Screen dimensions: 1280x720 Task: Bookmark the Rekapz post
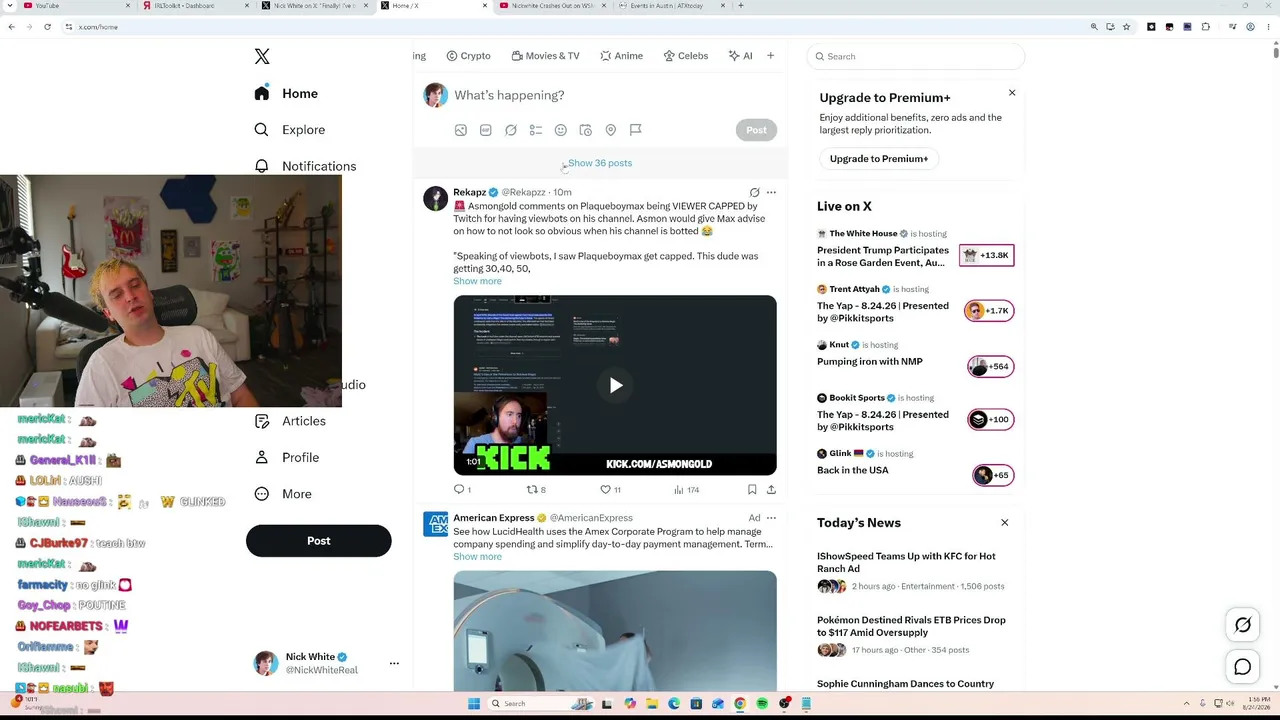752,490
